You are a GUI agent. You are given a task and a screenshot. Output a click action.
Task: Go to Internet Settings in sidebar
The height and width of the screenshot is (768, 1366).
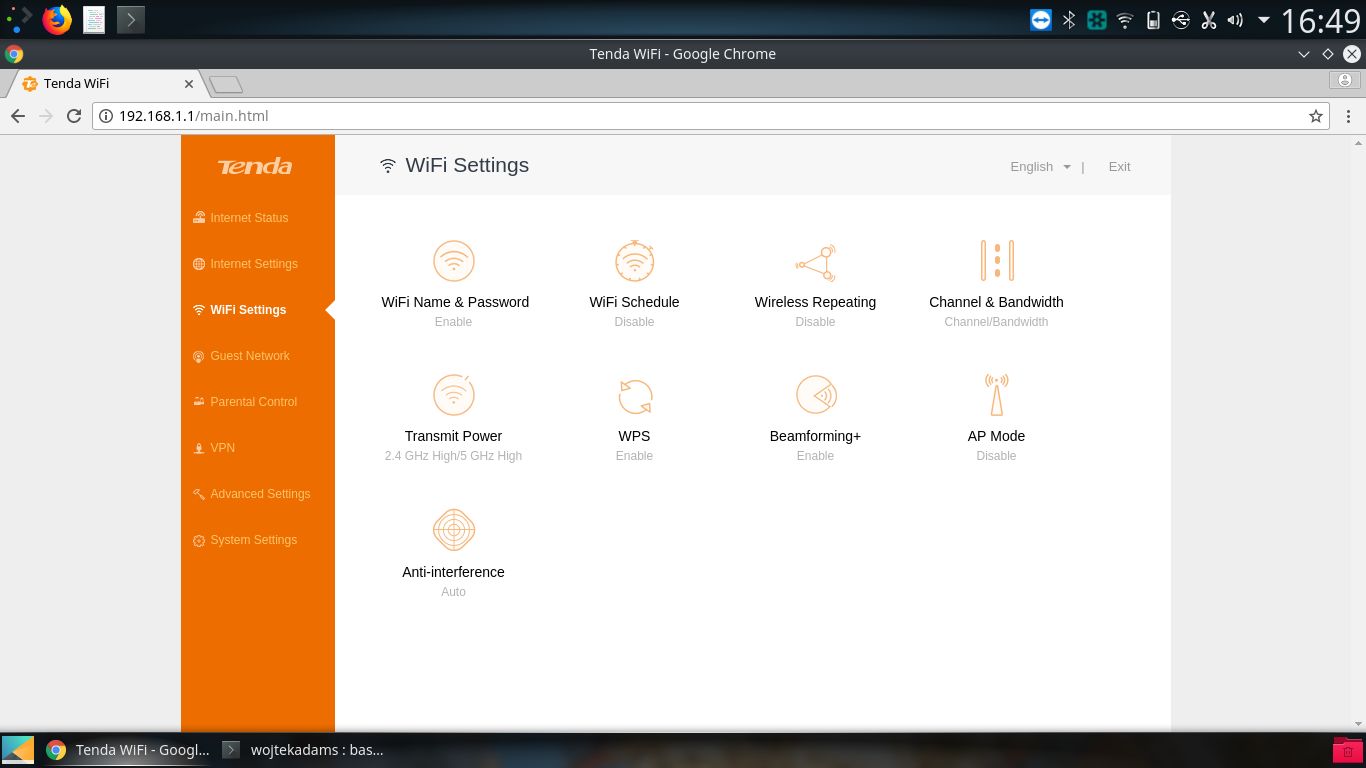pyautogui.click(x=245, y=264)
